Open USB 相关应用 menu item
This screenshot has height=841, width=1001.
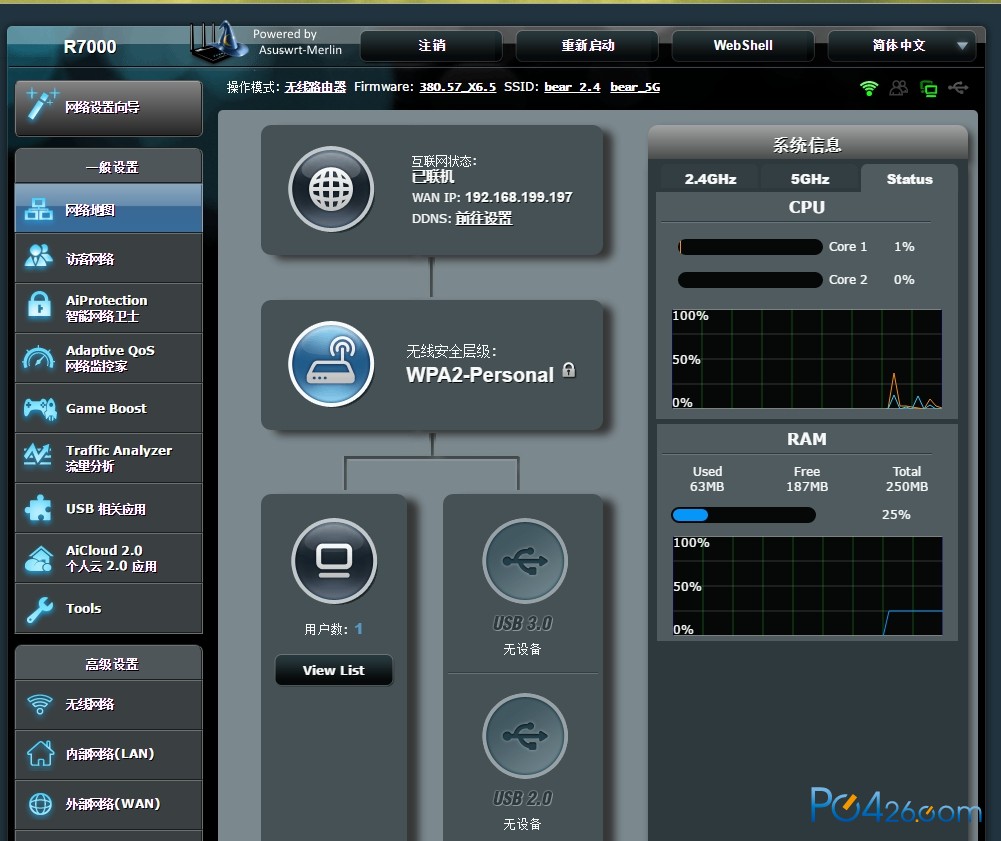click(x=109, y=508)
